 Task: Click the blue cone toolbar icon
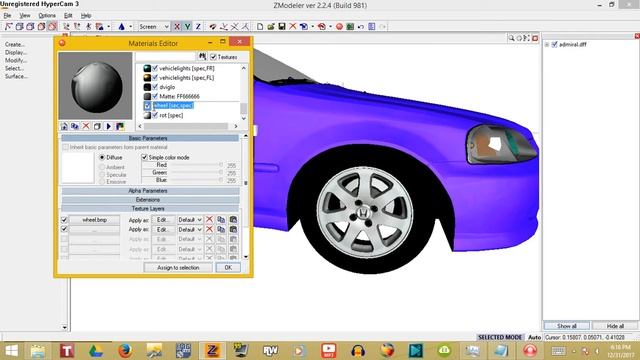pos(122,27)
